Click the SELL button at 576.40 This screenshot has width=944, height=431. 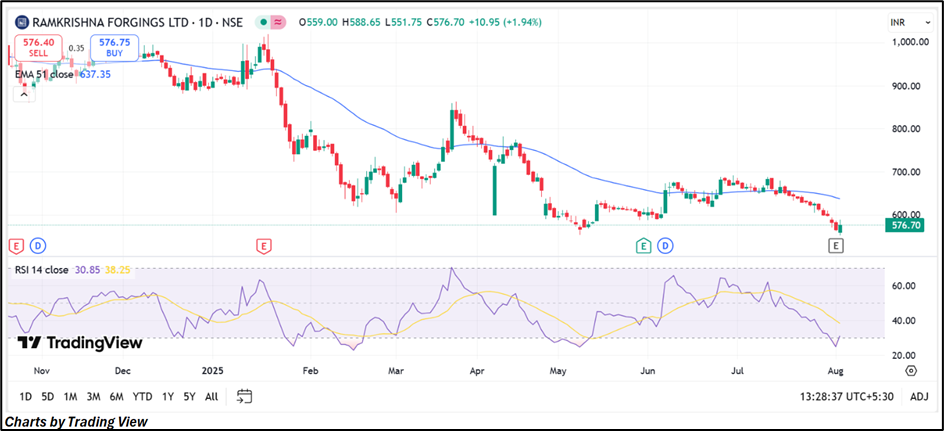pyautogui.click(x=37, y=48)
